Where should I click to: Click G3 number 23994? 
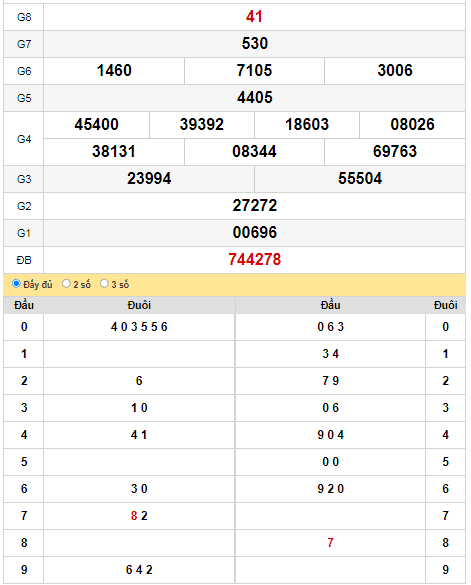click(149, 179)
